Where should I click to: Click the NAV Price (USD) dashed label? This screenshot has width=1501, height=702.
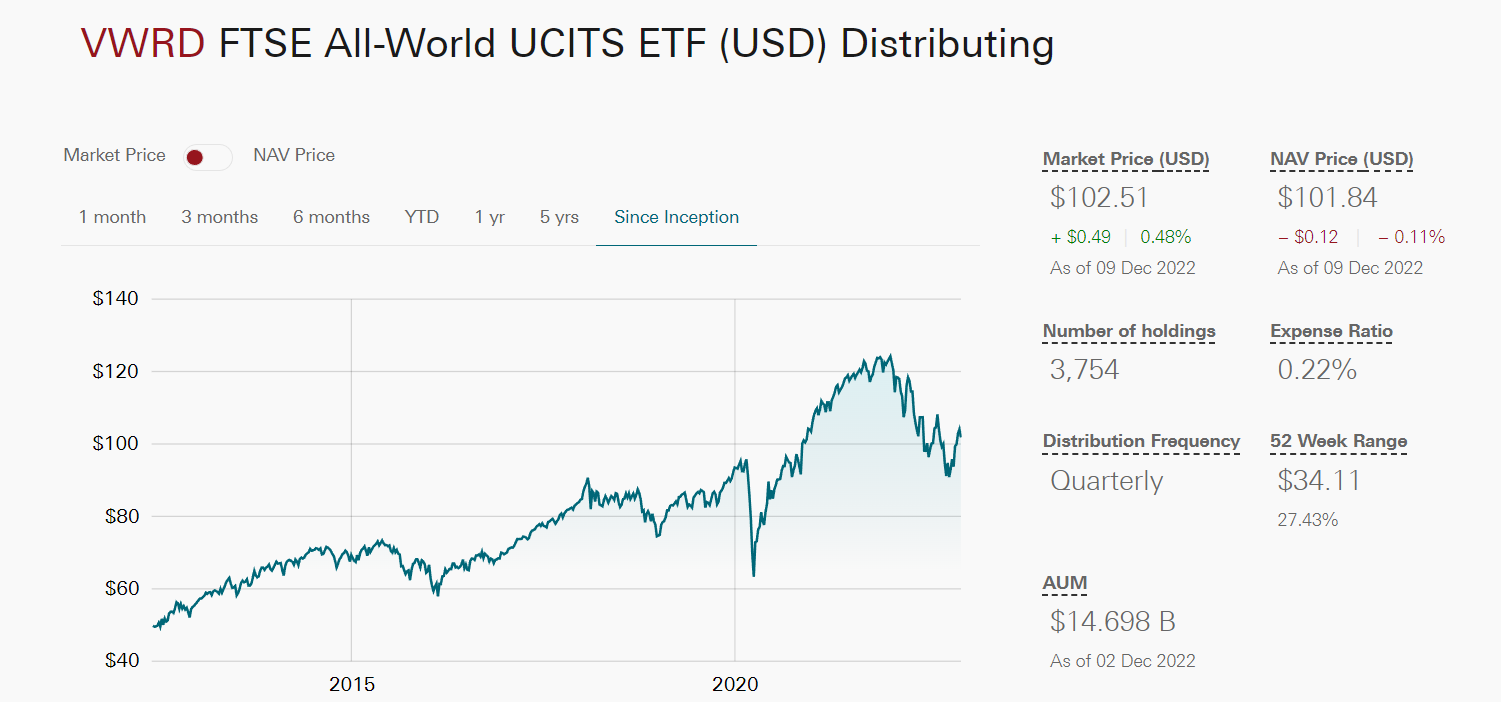click(x=1340, y=159)
